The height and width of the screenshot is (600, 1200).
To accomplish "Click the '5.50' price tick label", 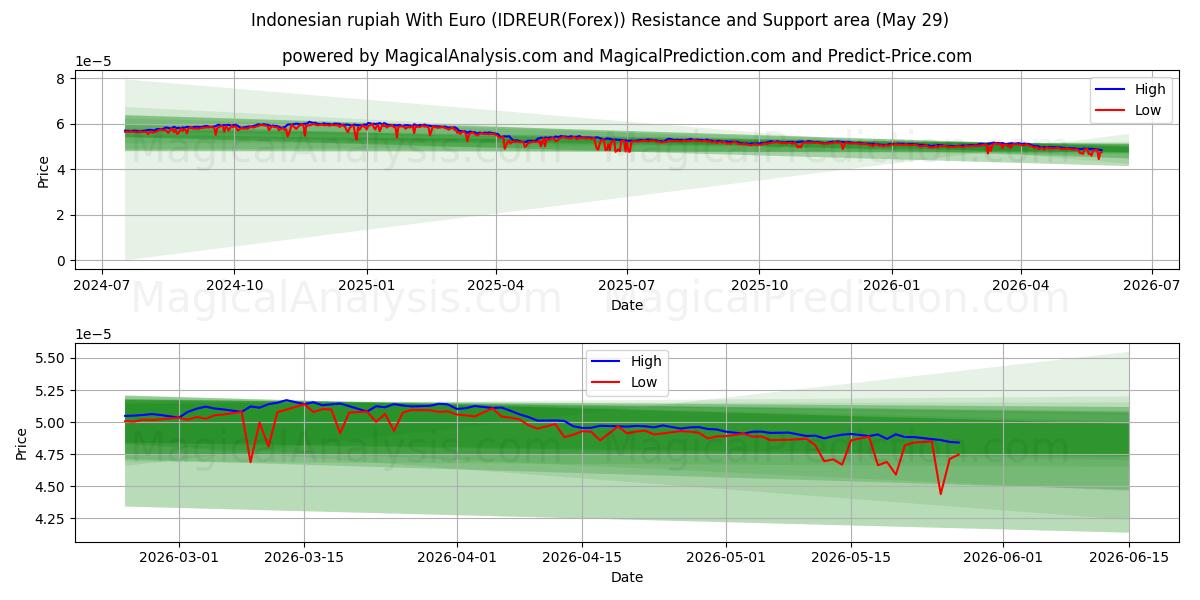I will [x=51, y=358].
